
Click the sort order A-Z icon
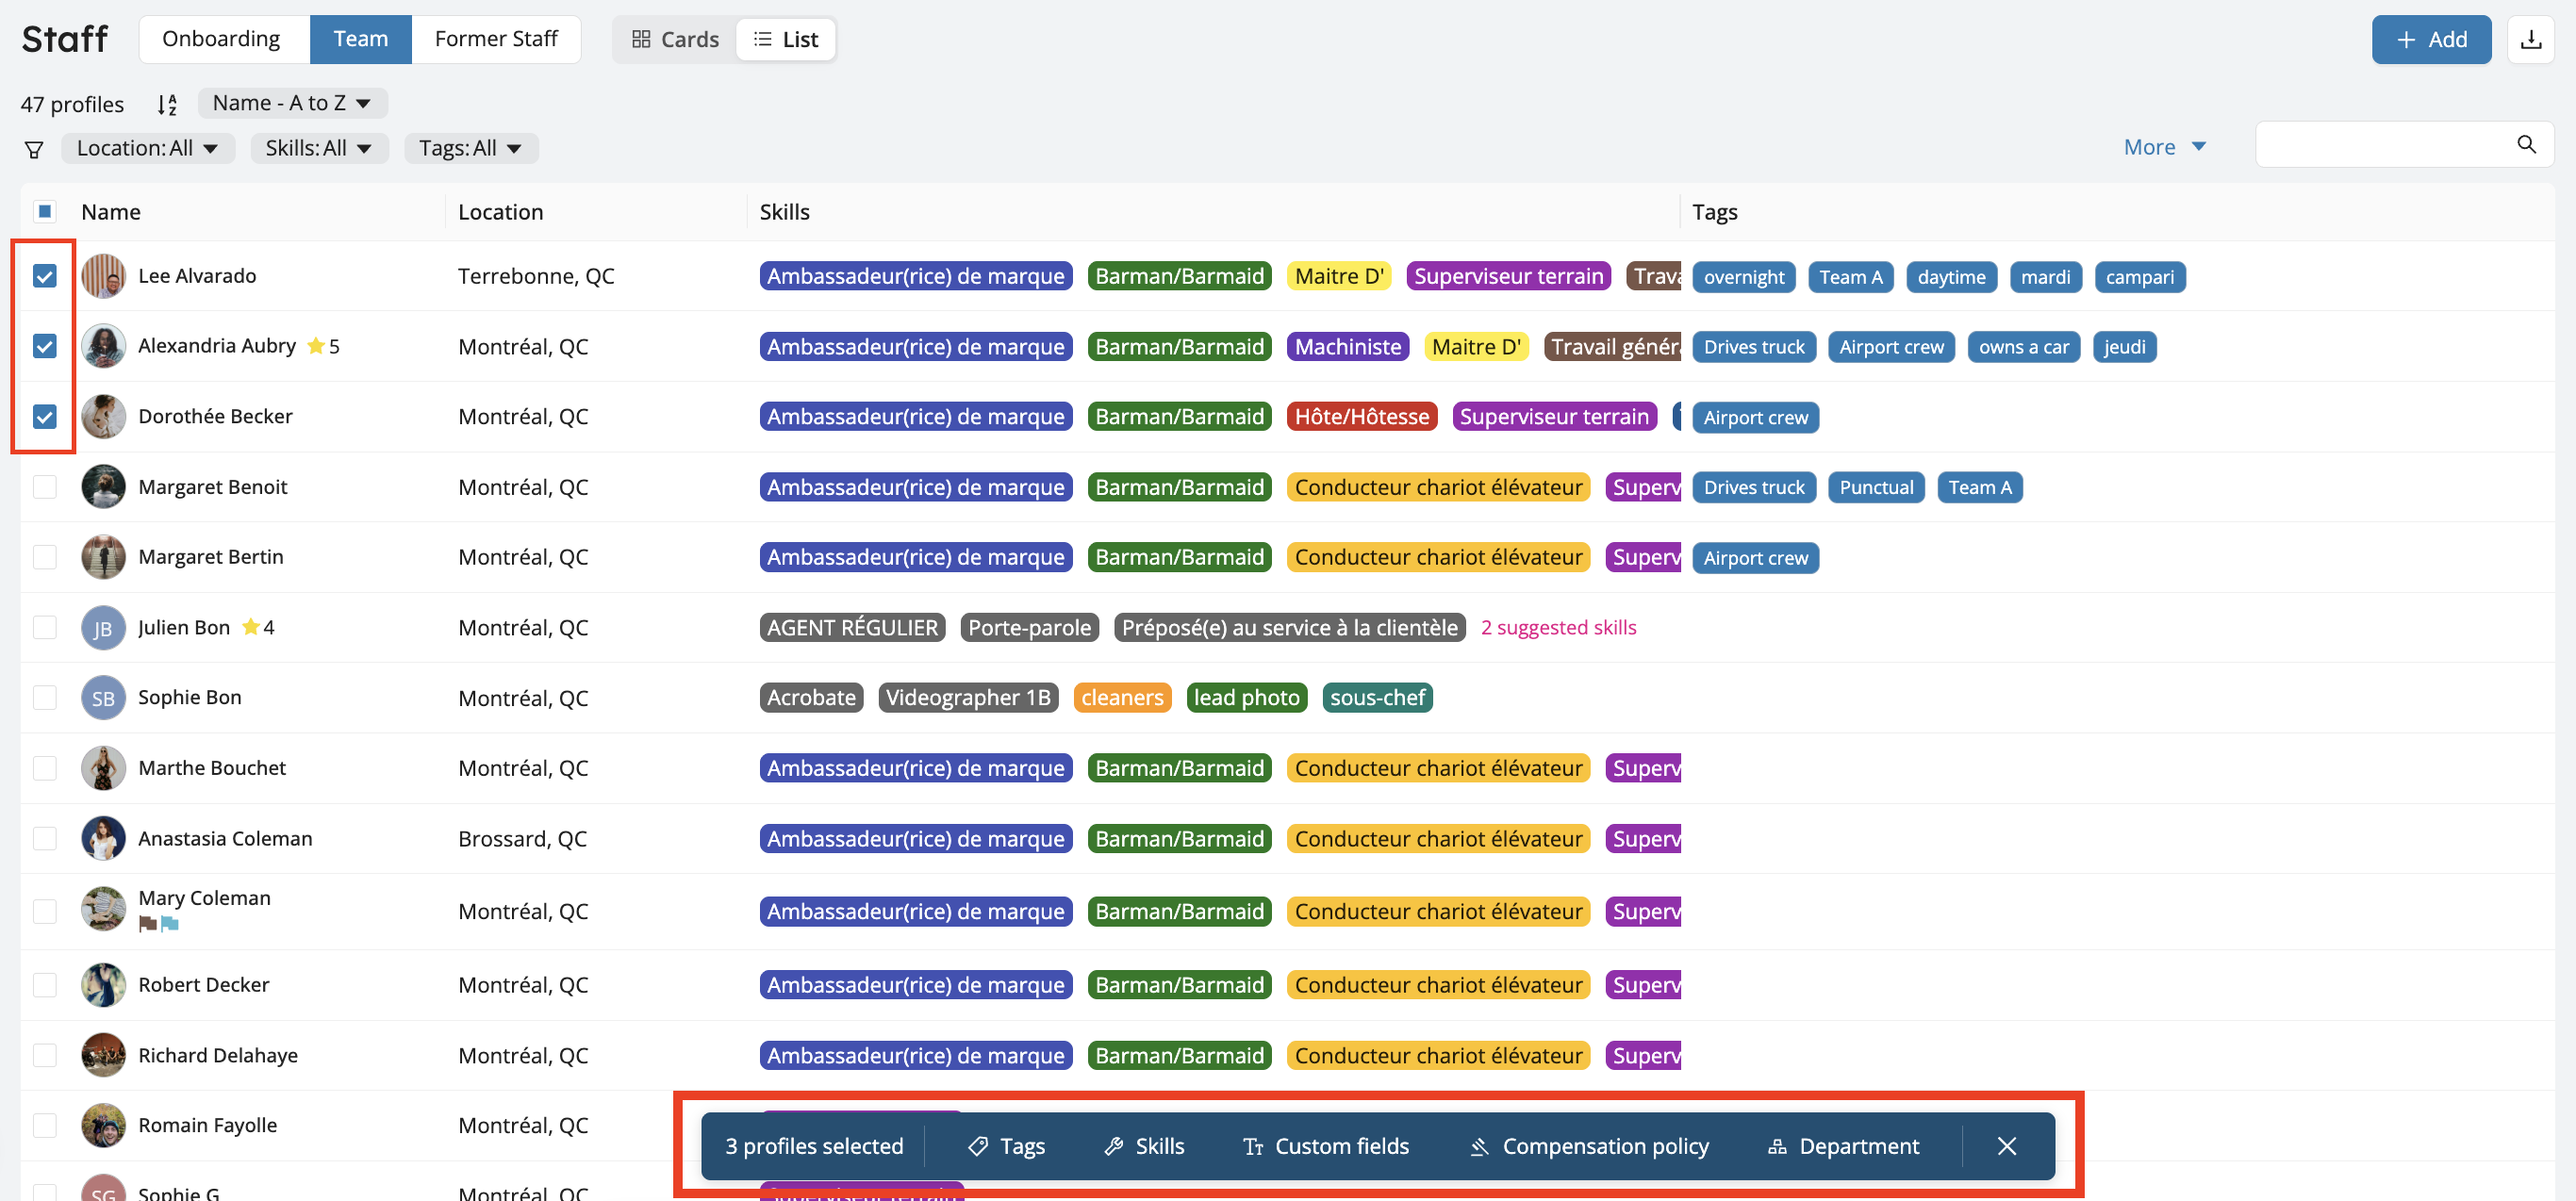[x=167, y=104]
